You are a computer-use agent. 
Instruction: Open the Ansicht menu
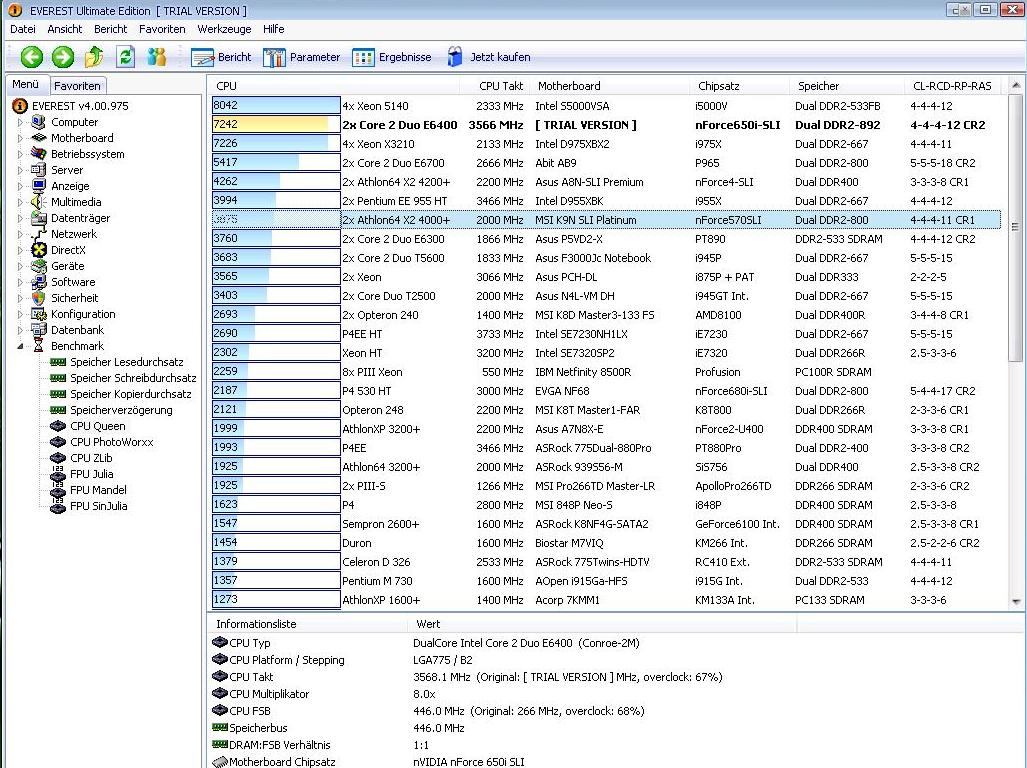click(x=65, y=29)
